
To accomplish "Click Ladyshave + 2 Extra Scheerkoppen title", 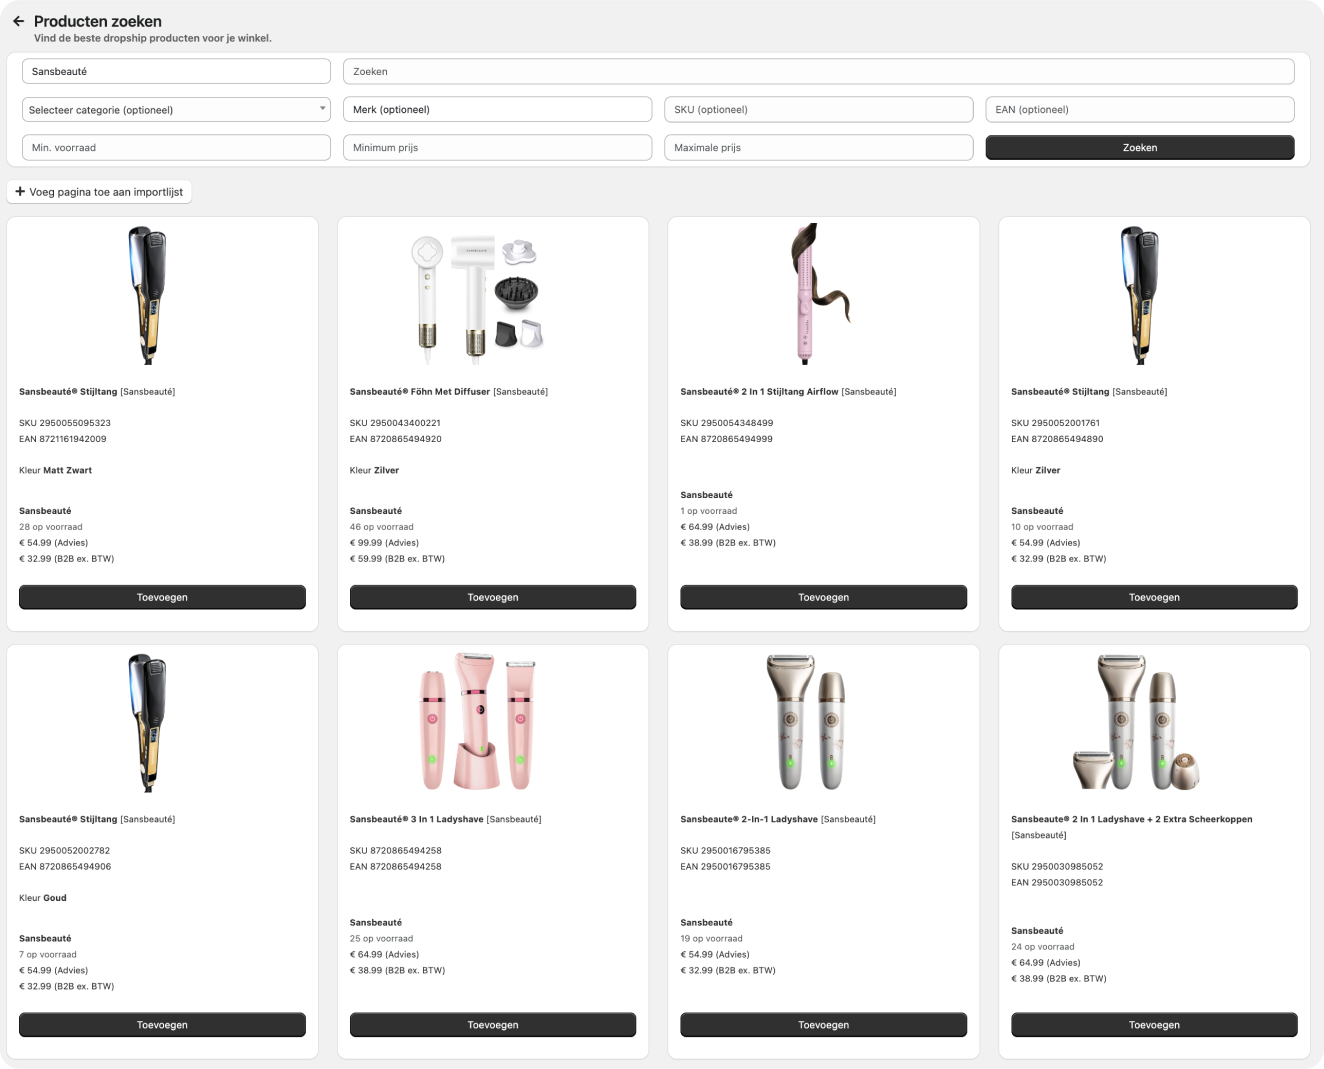I will coord(1132,820).
